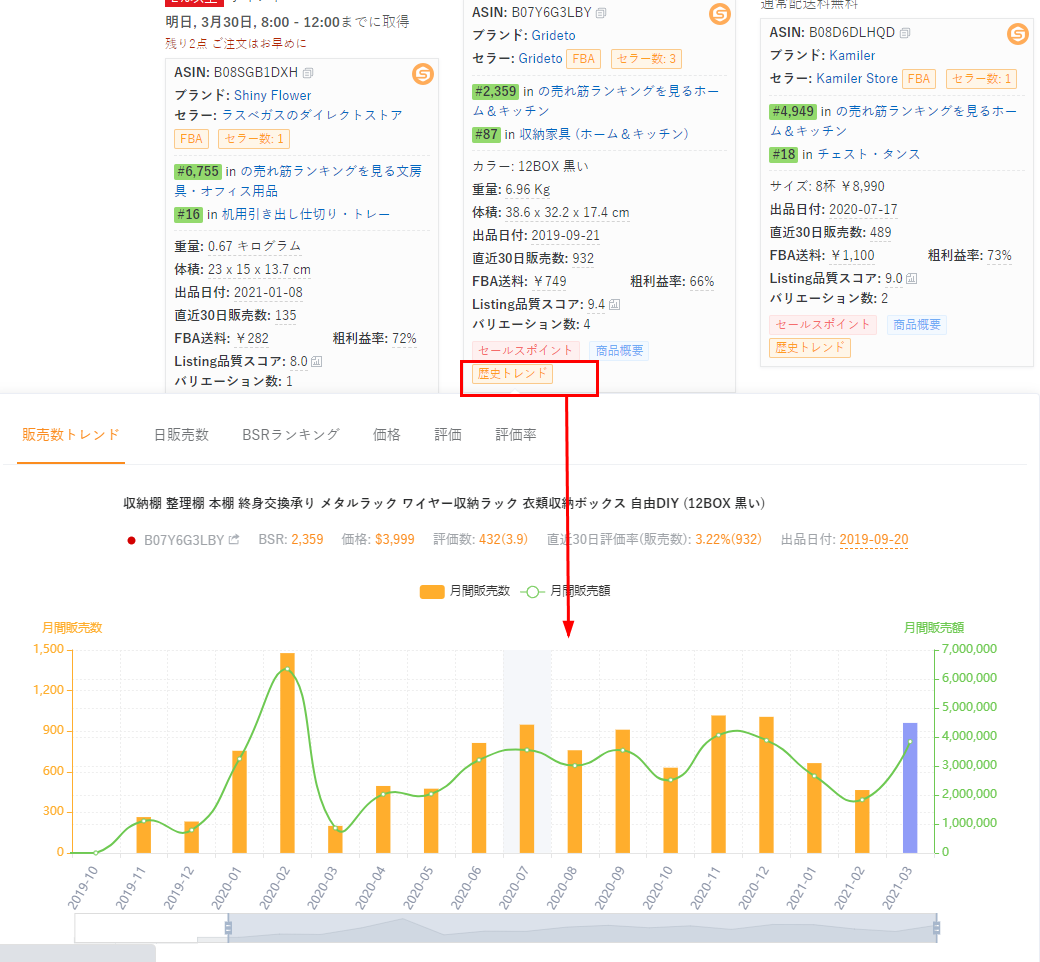Grab the right handle of the chart range slider
The height and width of the screenshot is (962, 1040).
[x=937, y=928]
